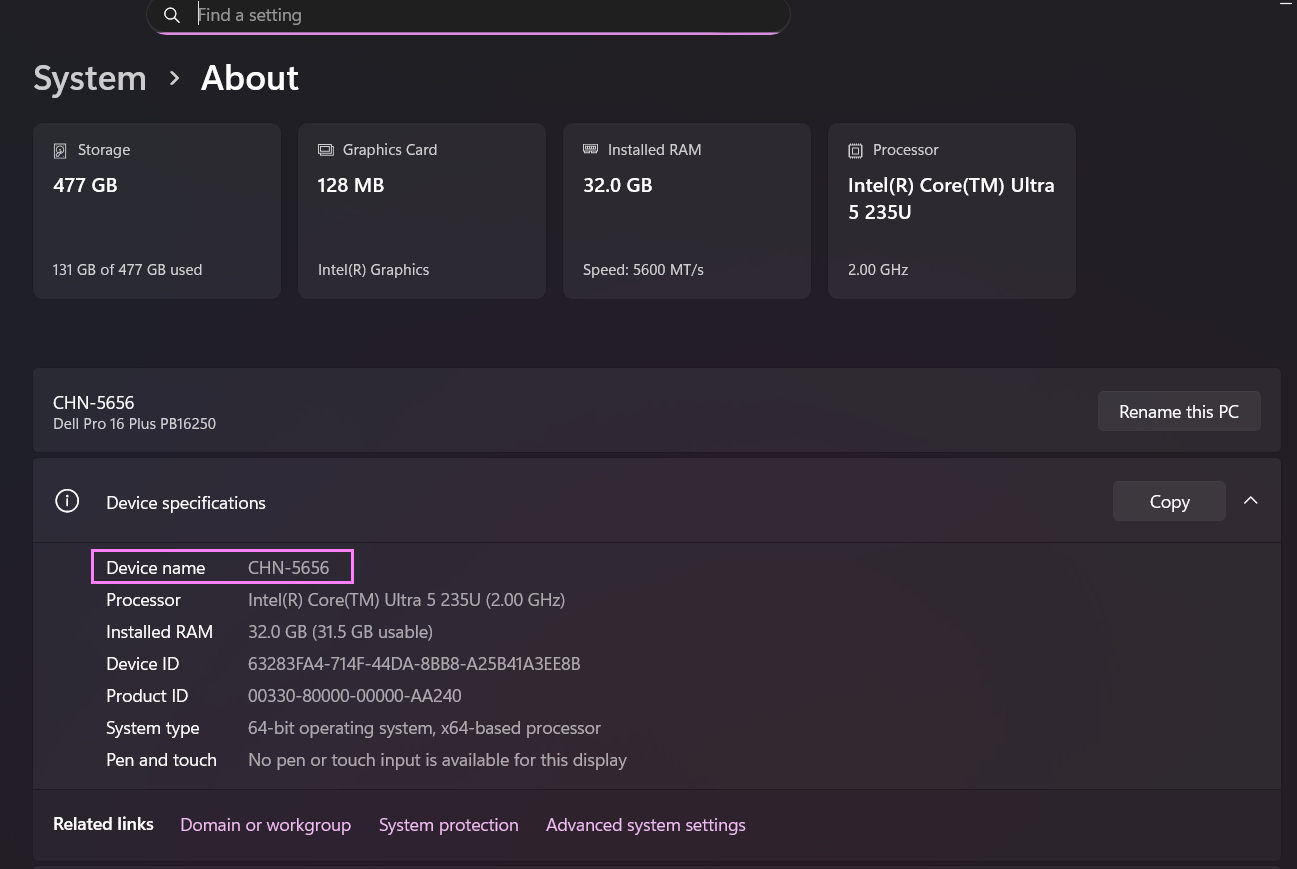This screenshot has width=1297, height=869.
Task: Open Advanced system settings link
Action: tap(646, 825)
